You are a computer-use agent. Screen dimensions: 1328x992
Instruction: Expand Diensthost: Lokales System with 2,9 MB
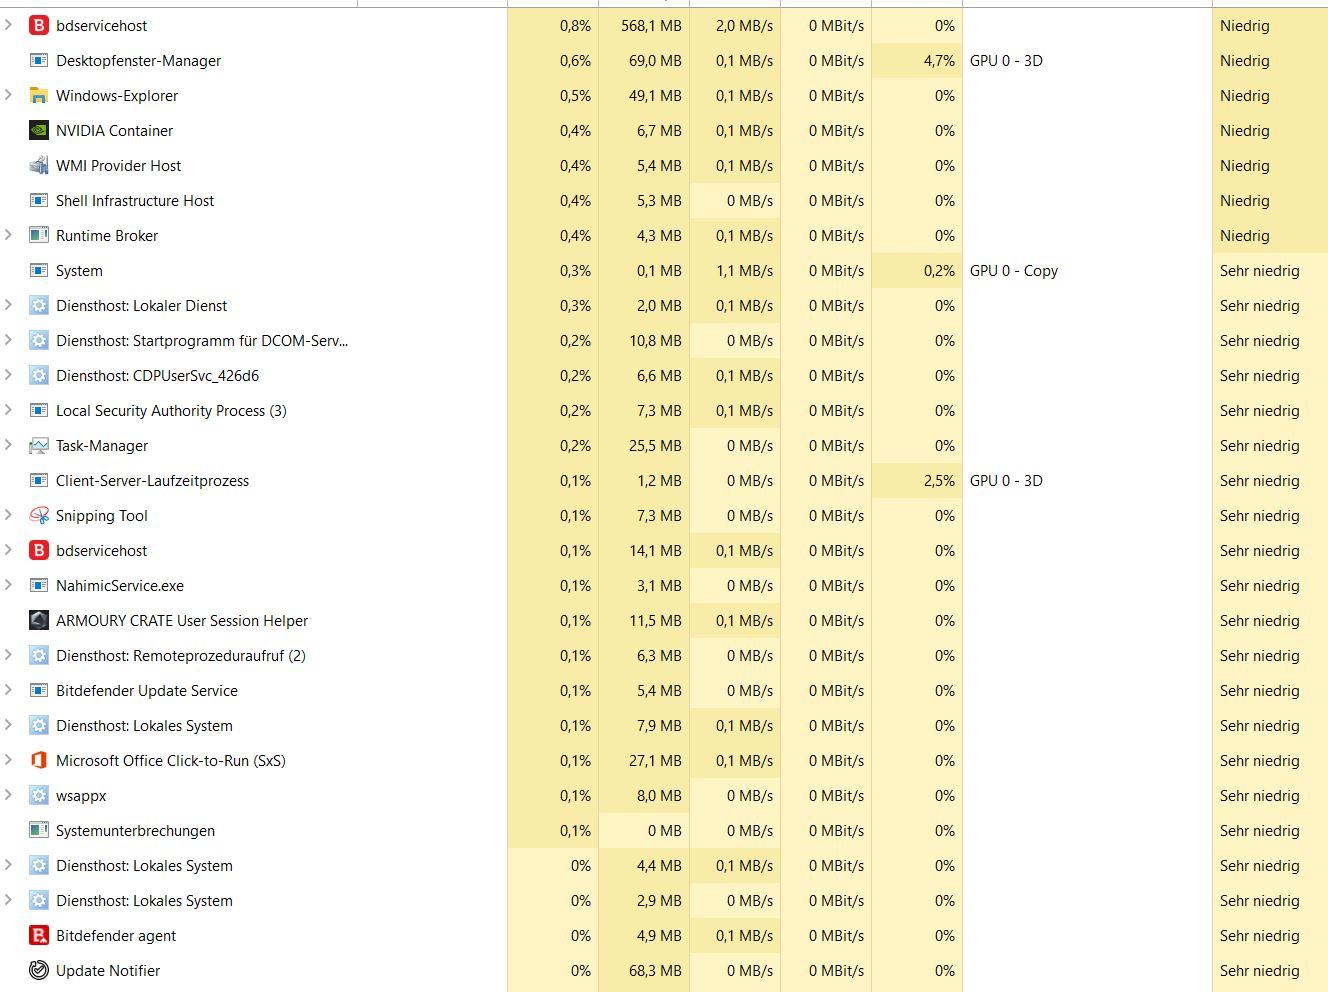click(x=9, y=900)
